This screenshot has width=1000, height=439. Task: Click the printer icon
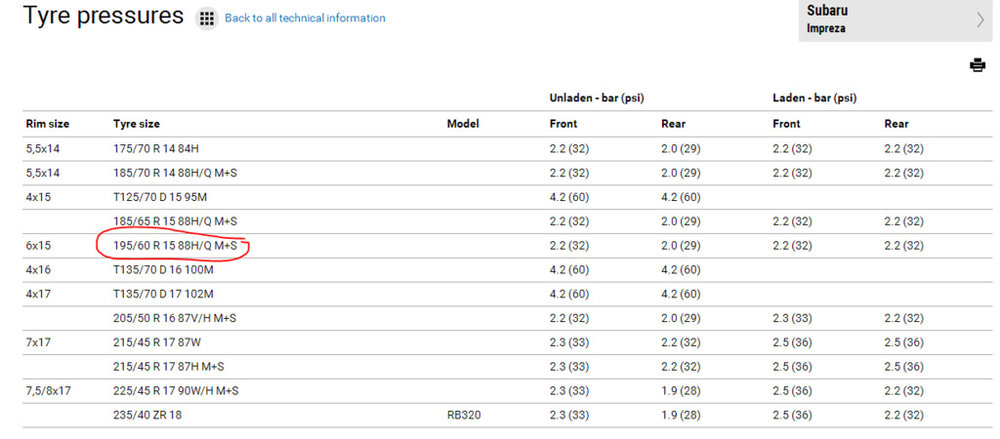(977, 65)
